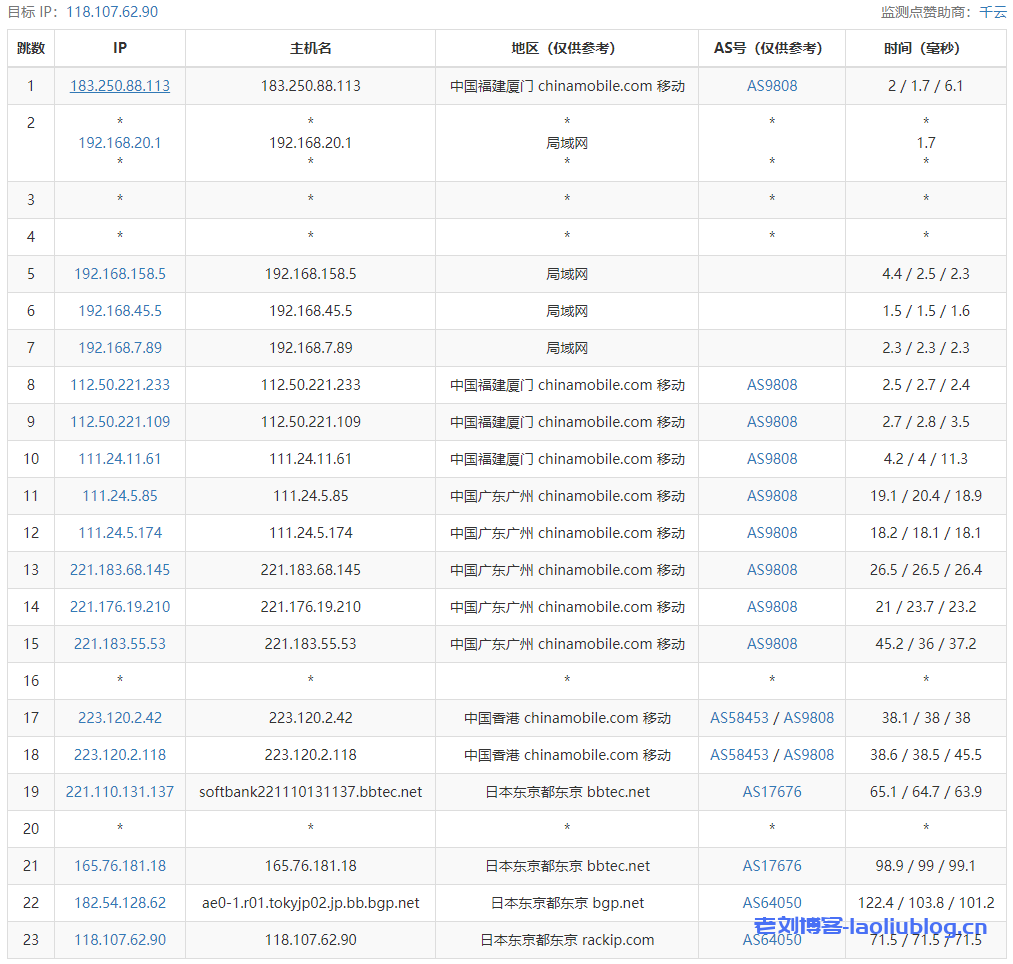Screen dimensions: 1013x964
Task: Open details for 112.50.221.233
Action: click(119, 384)
